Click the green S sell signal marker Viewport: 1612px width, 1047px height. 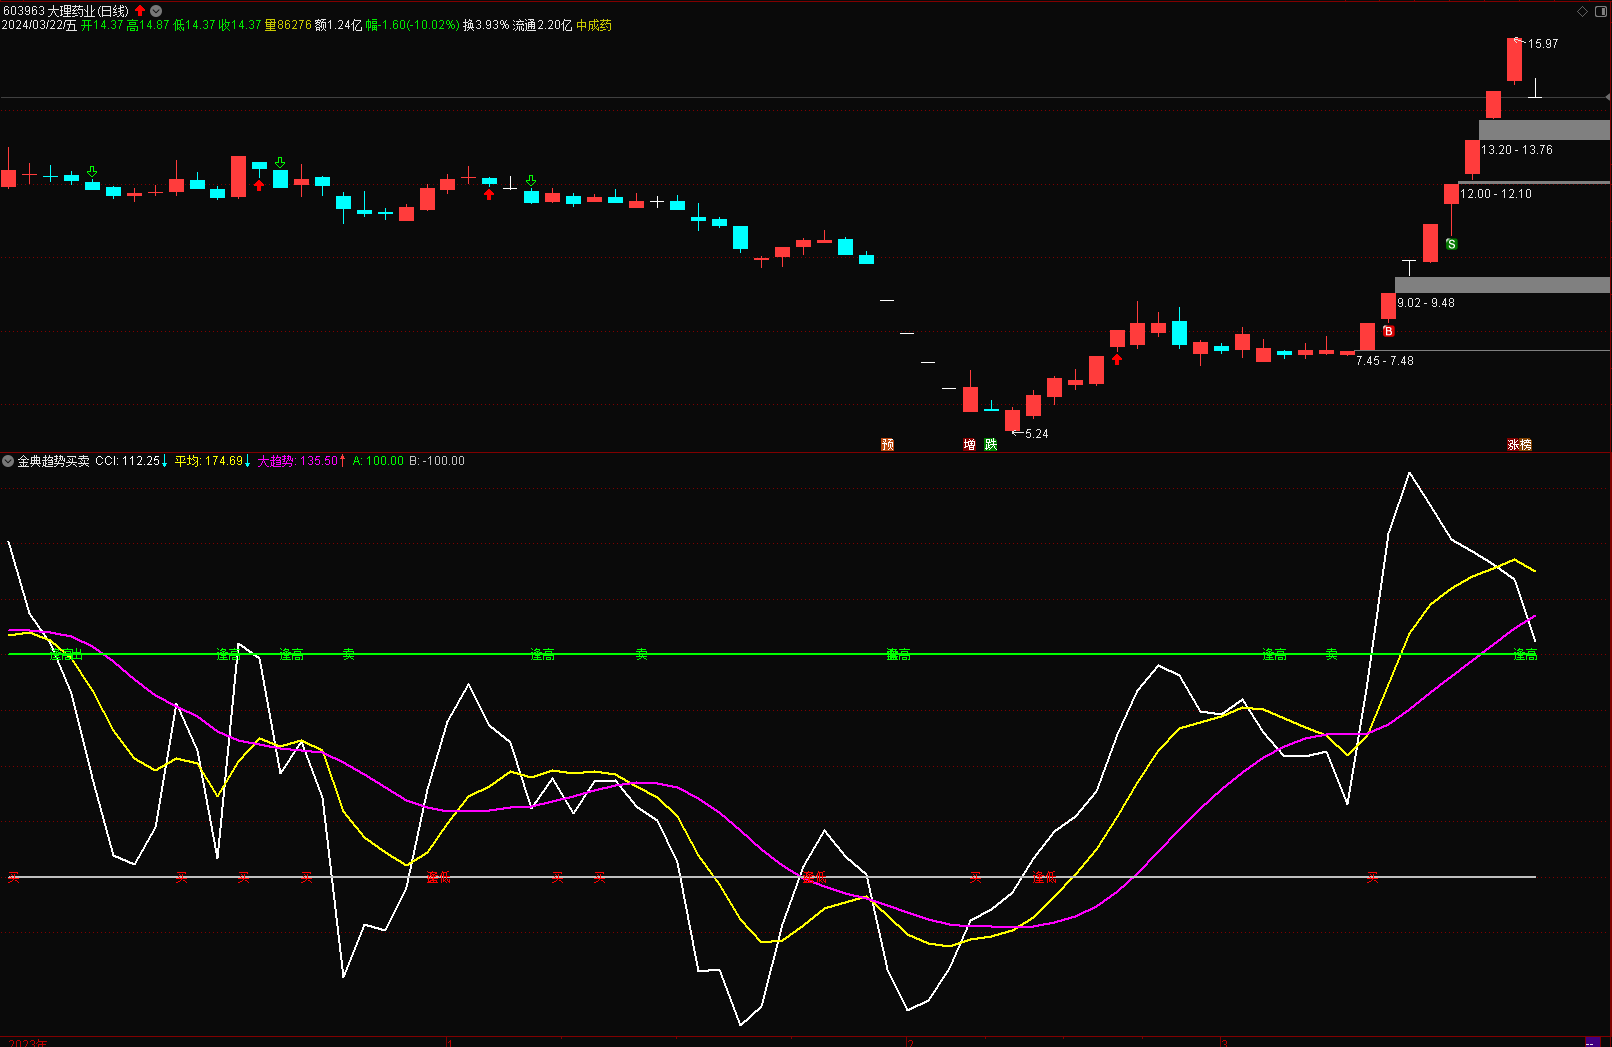tap(1451, 244)
